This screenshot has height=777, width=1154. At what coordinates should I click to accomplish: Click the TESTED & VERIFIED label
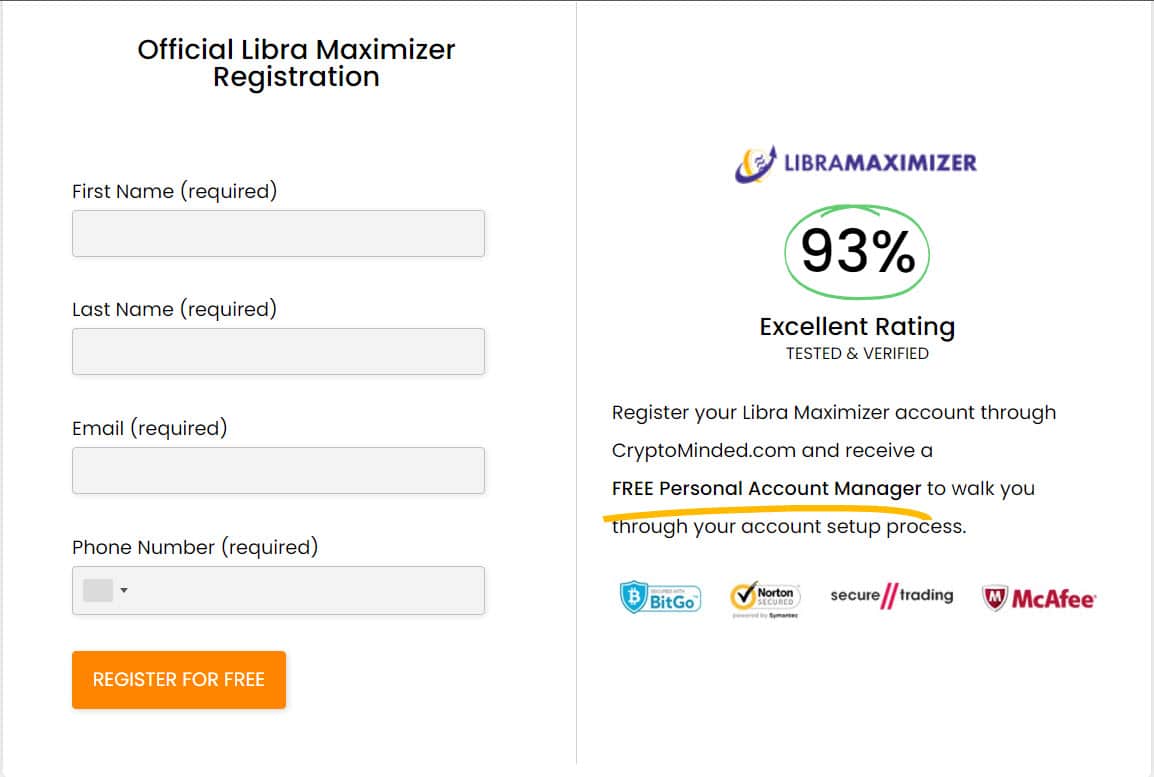pos(857,354)
